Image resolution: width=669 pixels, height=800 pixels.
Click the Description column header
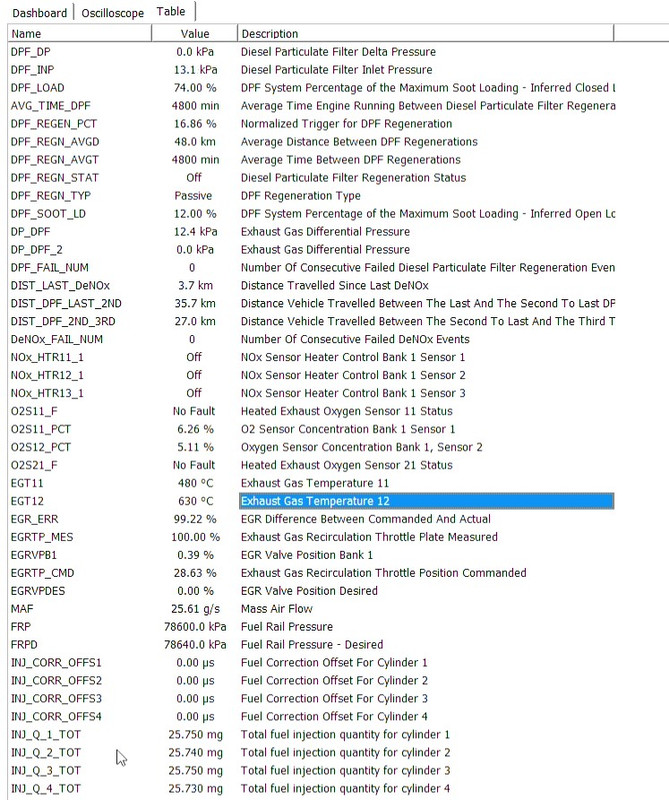click(x=426, y=34)
